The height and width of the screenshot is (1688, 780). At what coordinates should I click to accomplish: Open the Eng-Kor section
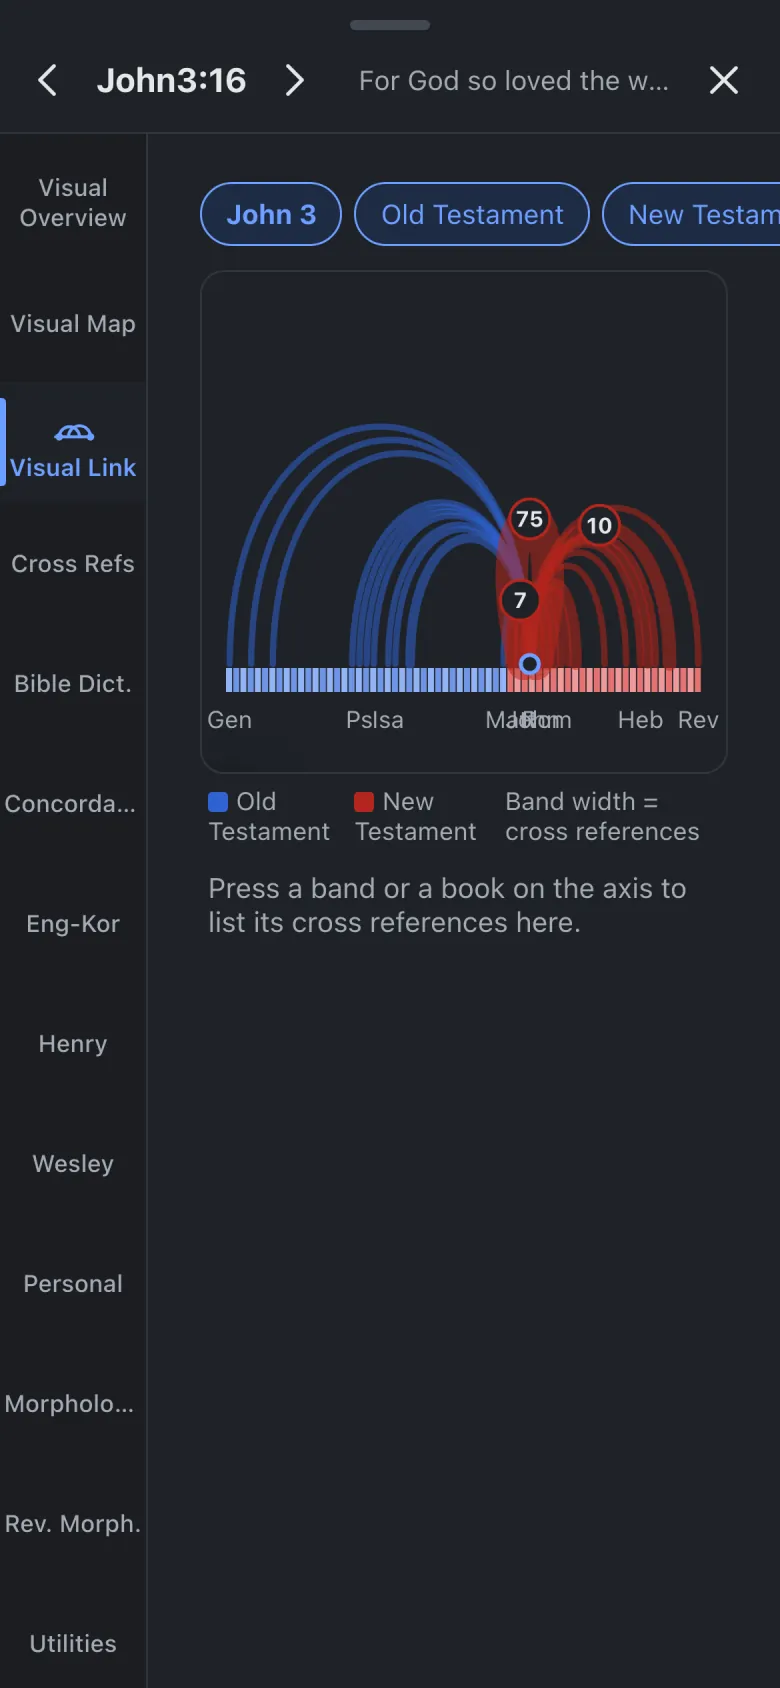(x=73, y=924)
